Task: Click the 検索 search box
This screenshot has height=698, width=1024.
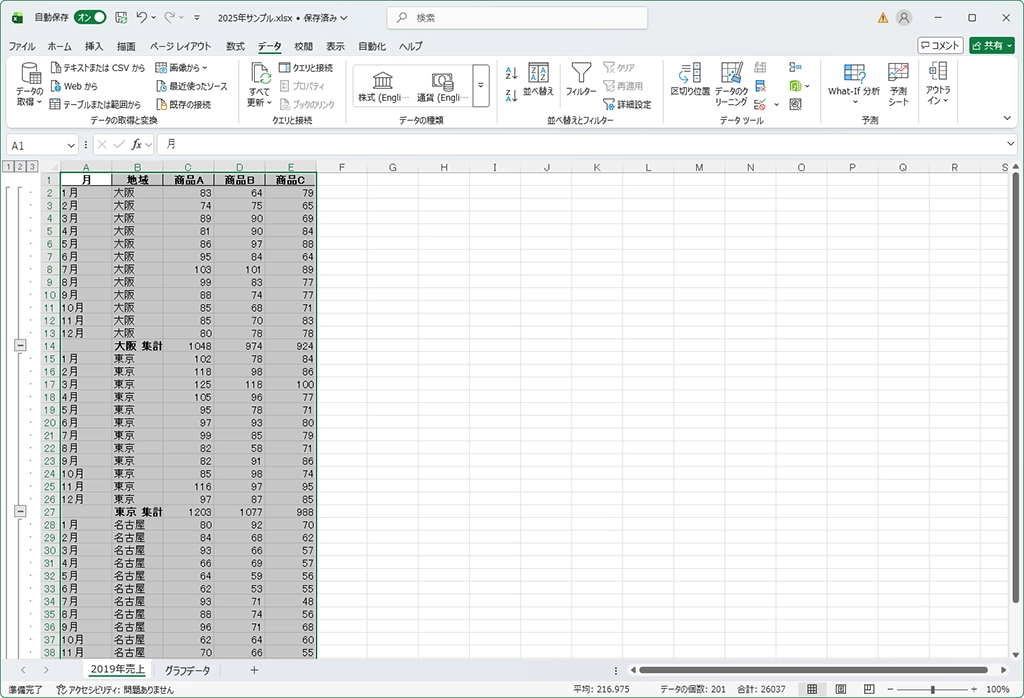Action: 517,18
